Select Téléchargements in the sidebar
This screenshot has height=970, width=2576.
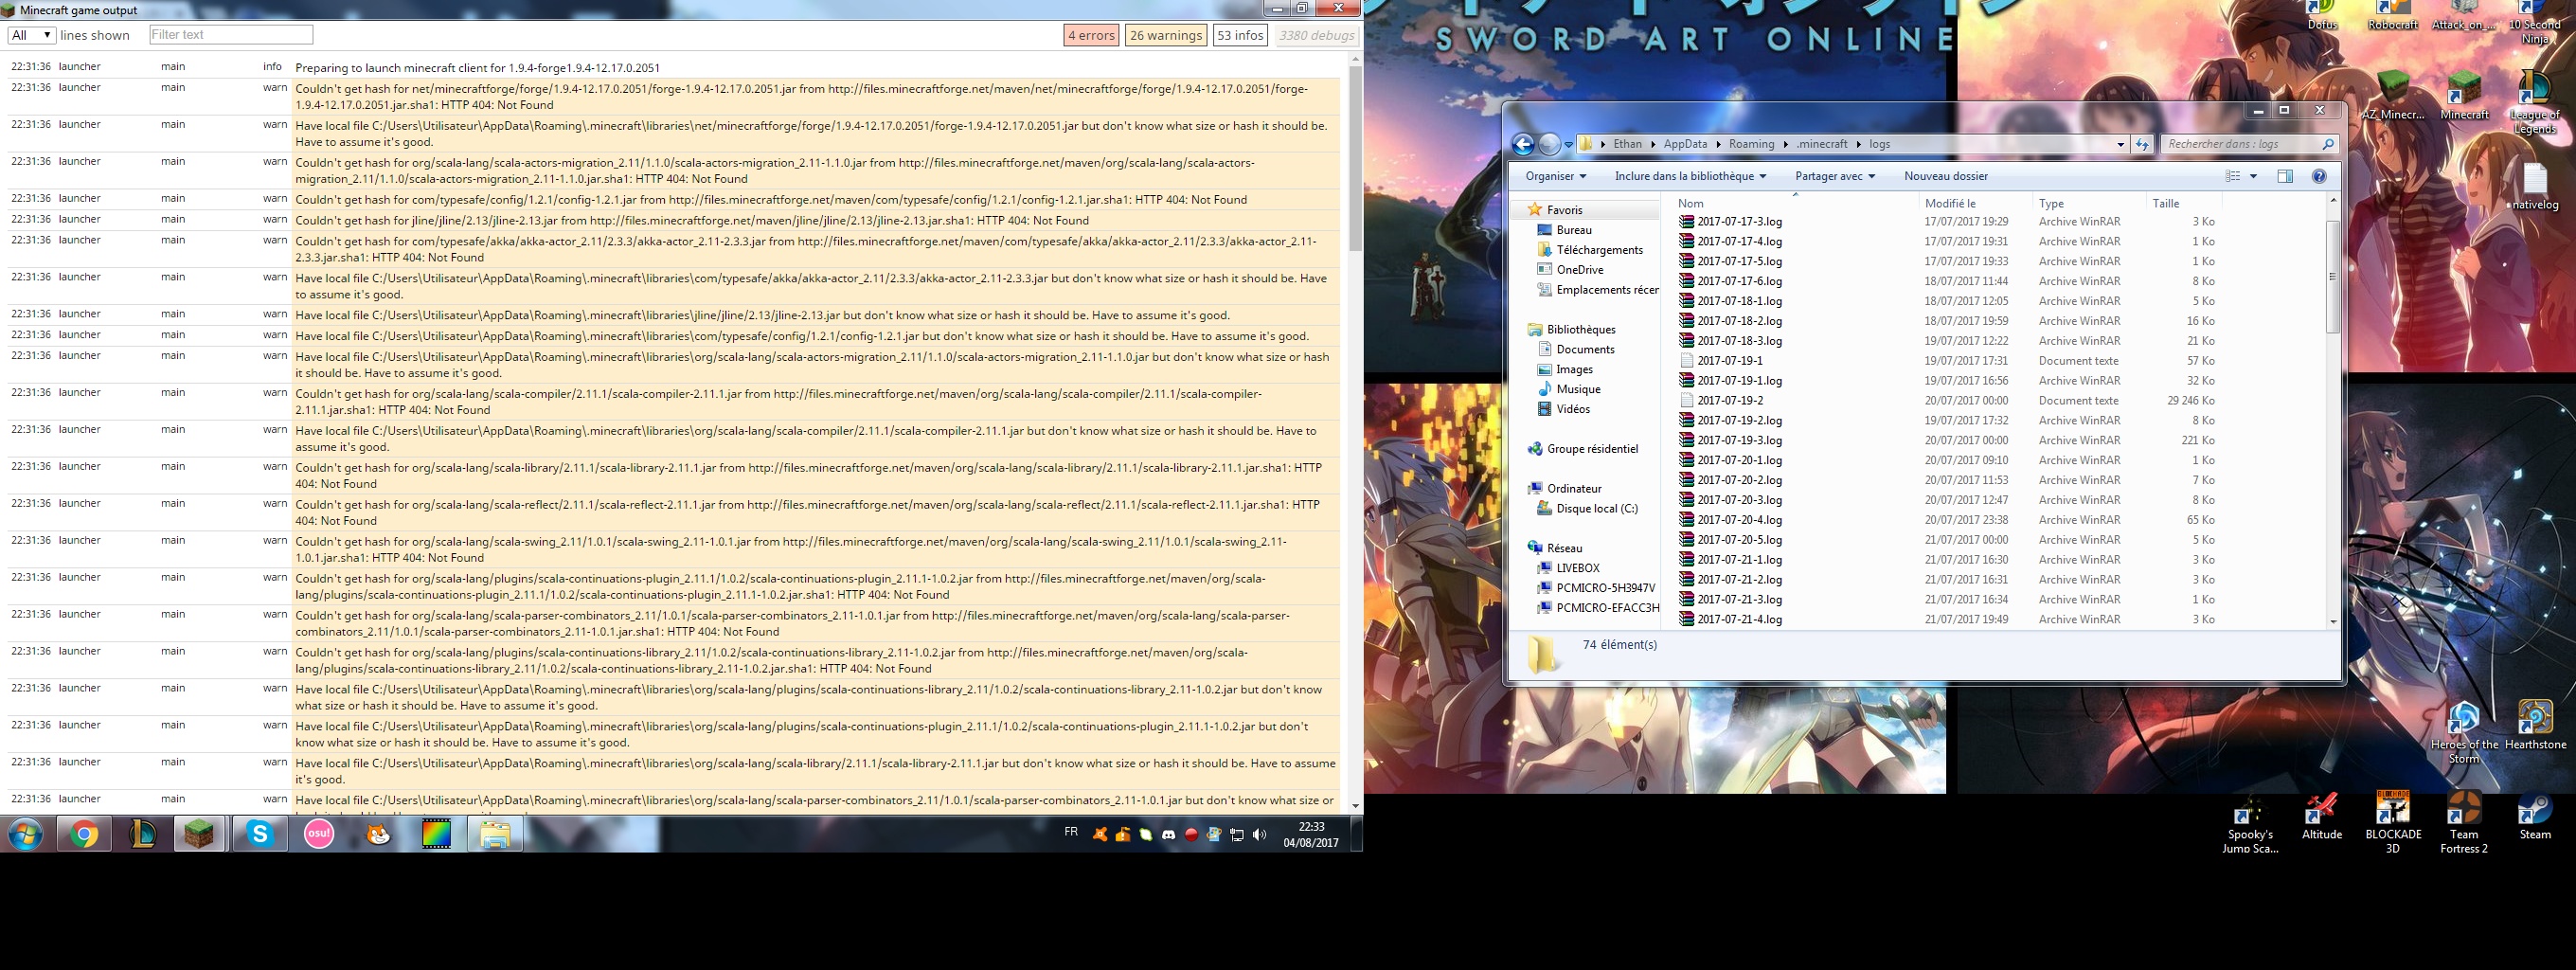click(1598, 250)
